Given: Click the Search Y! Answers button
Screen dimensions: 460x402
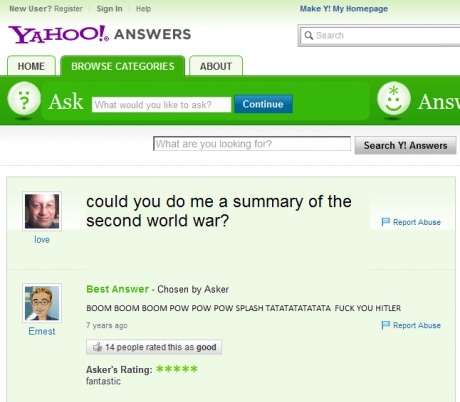Looking at the screenshot, I should point(405,145).
